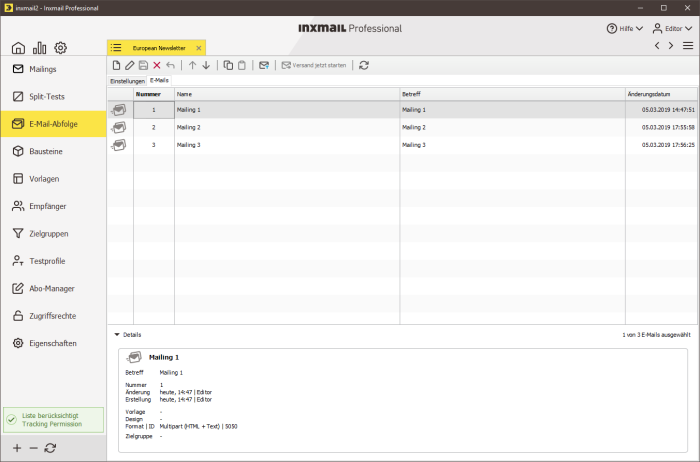Click the date 05.03.2019 17:55:58

[x=668, y=127]
